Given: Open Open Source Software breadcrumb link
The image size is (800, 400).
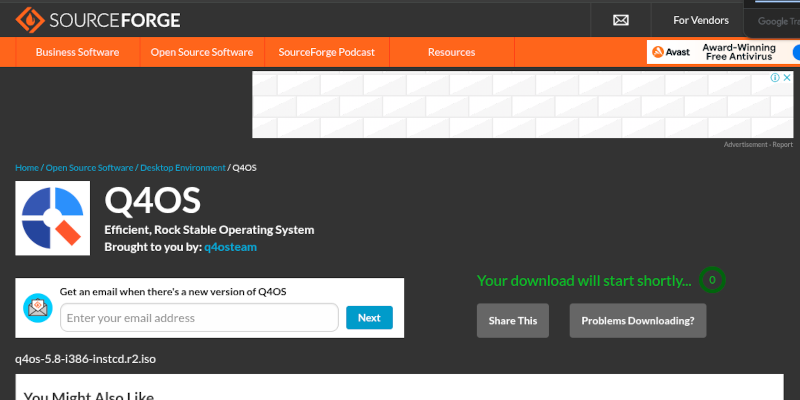Looking at the screenshot, I should click(x=89, y=168).
